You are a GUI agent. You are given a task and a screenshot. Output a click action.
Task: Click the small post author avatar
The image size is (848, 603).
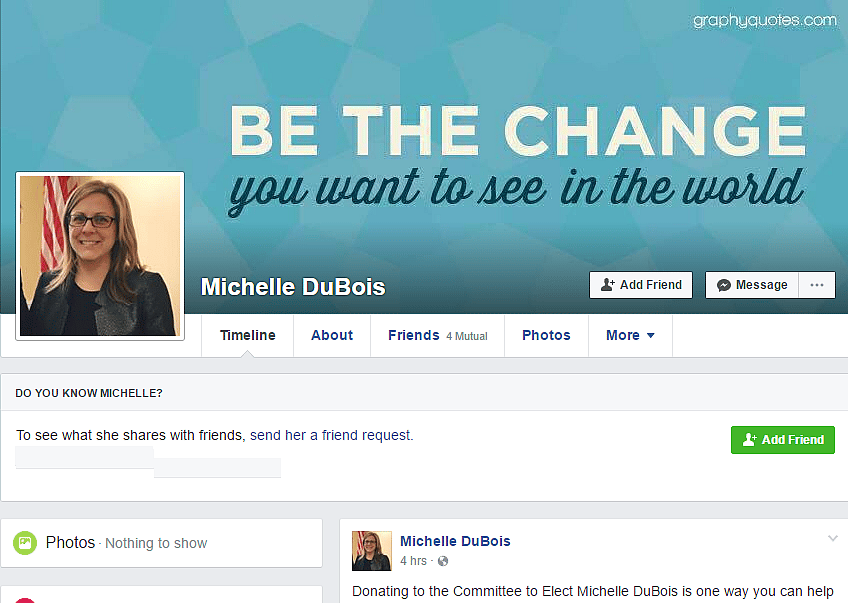372,551
